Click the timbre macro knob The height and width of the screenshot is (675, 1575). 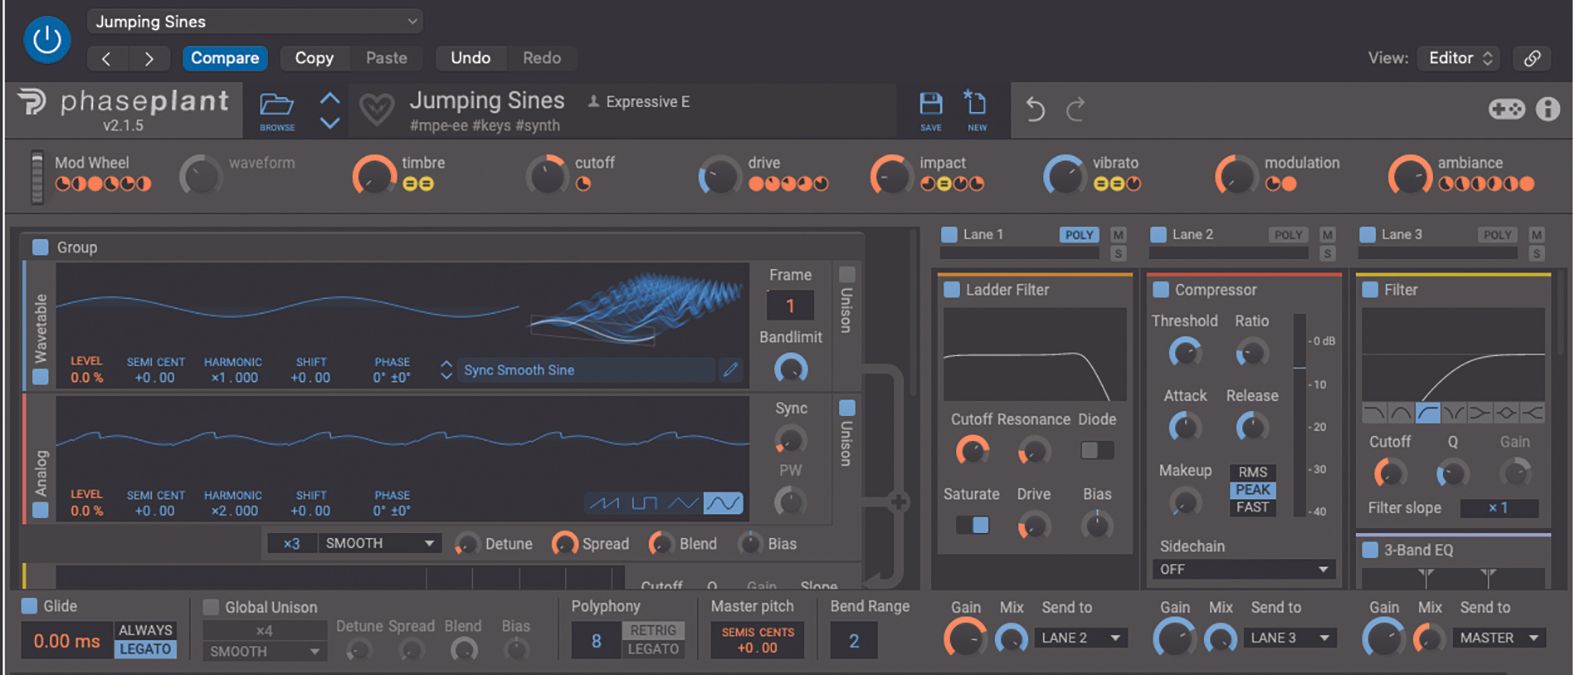(373, 176)
